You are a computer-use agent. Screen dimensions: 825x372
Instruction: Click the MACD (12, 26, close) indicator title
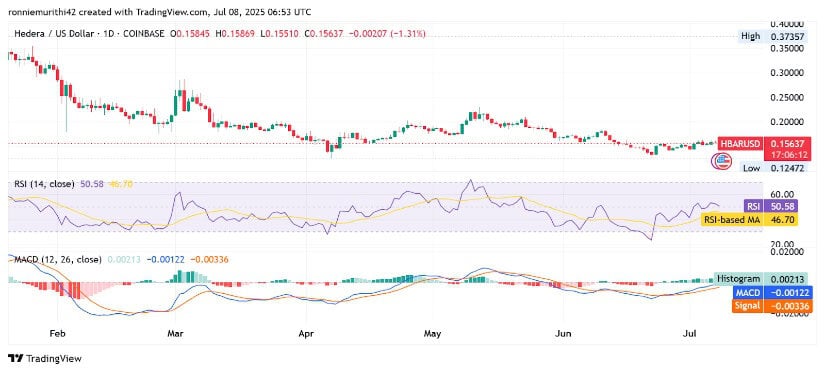point(57,259)
